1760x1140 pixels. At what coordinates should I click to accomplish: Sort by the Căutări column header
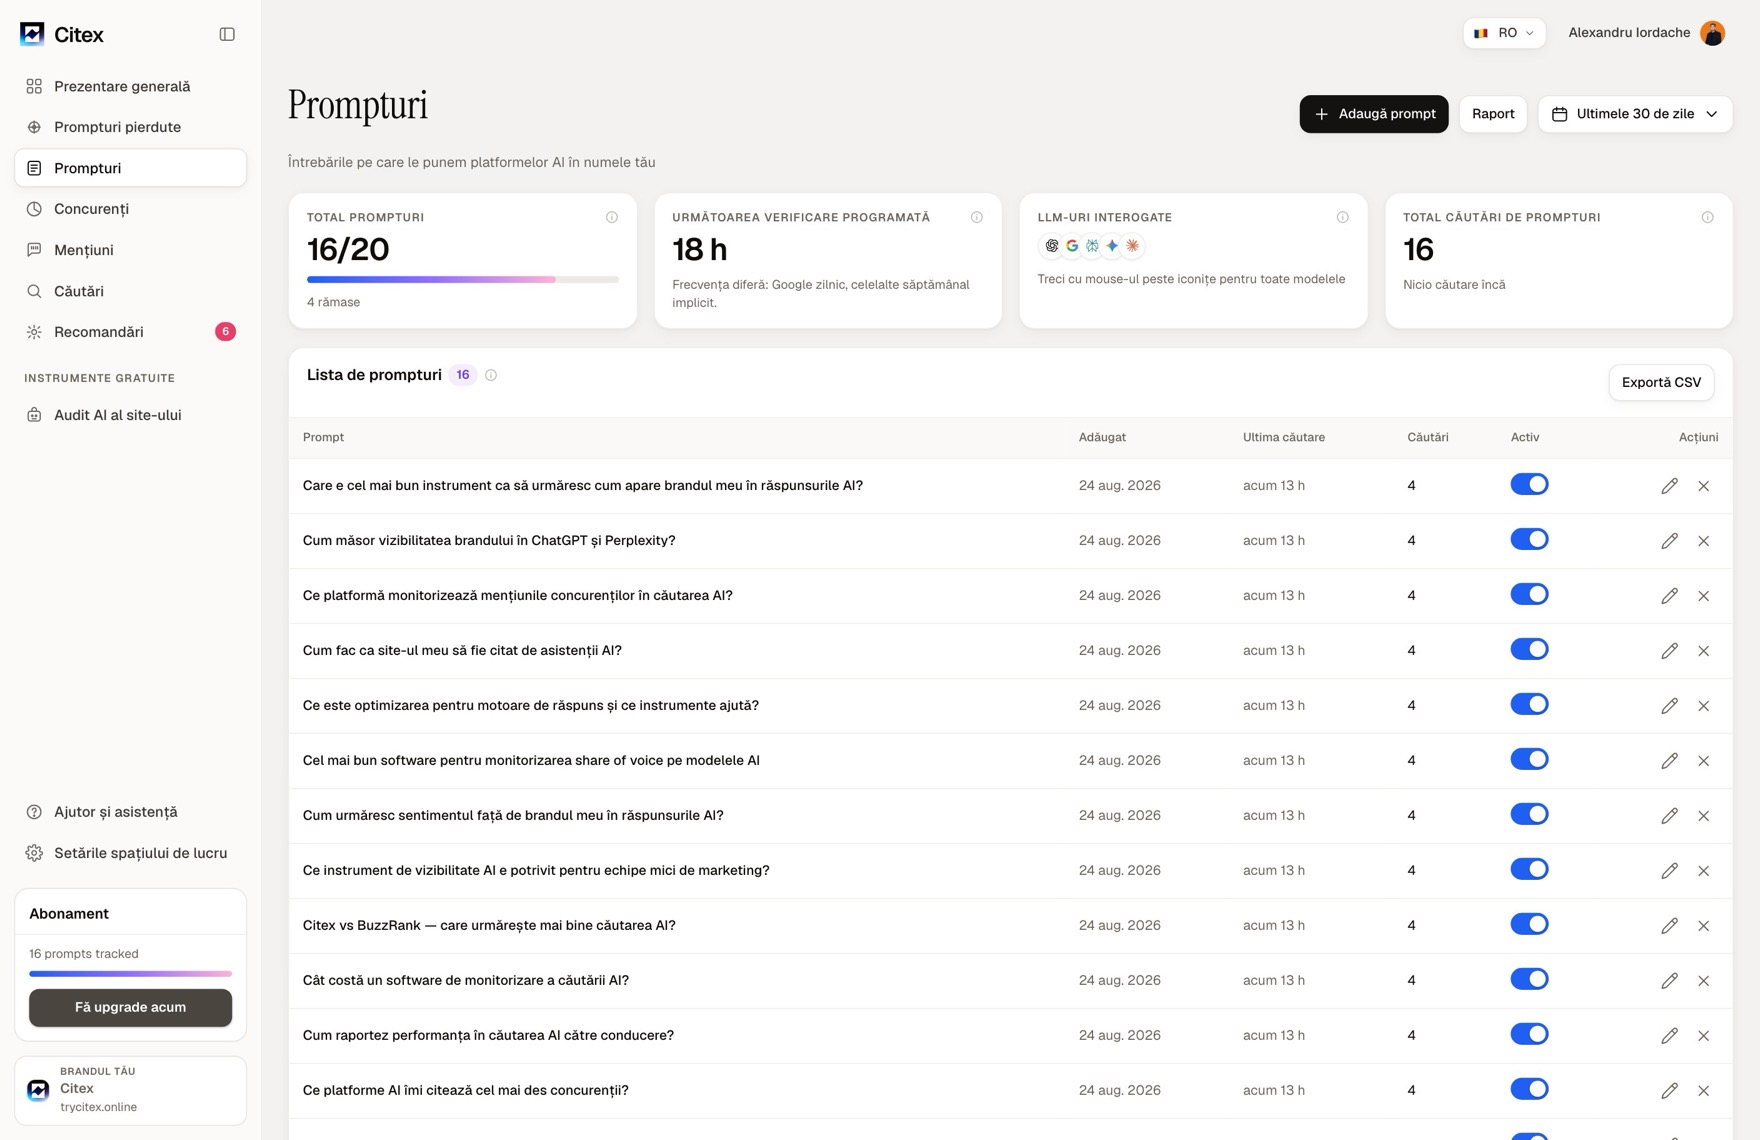click(x=1427, y=437)
